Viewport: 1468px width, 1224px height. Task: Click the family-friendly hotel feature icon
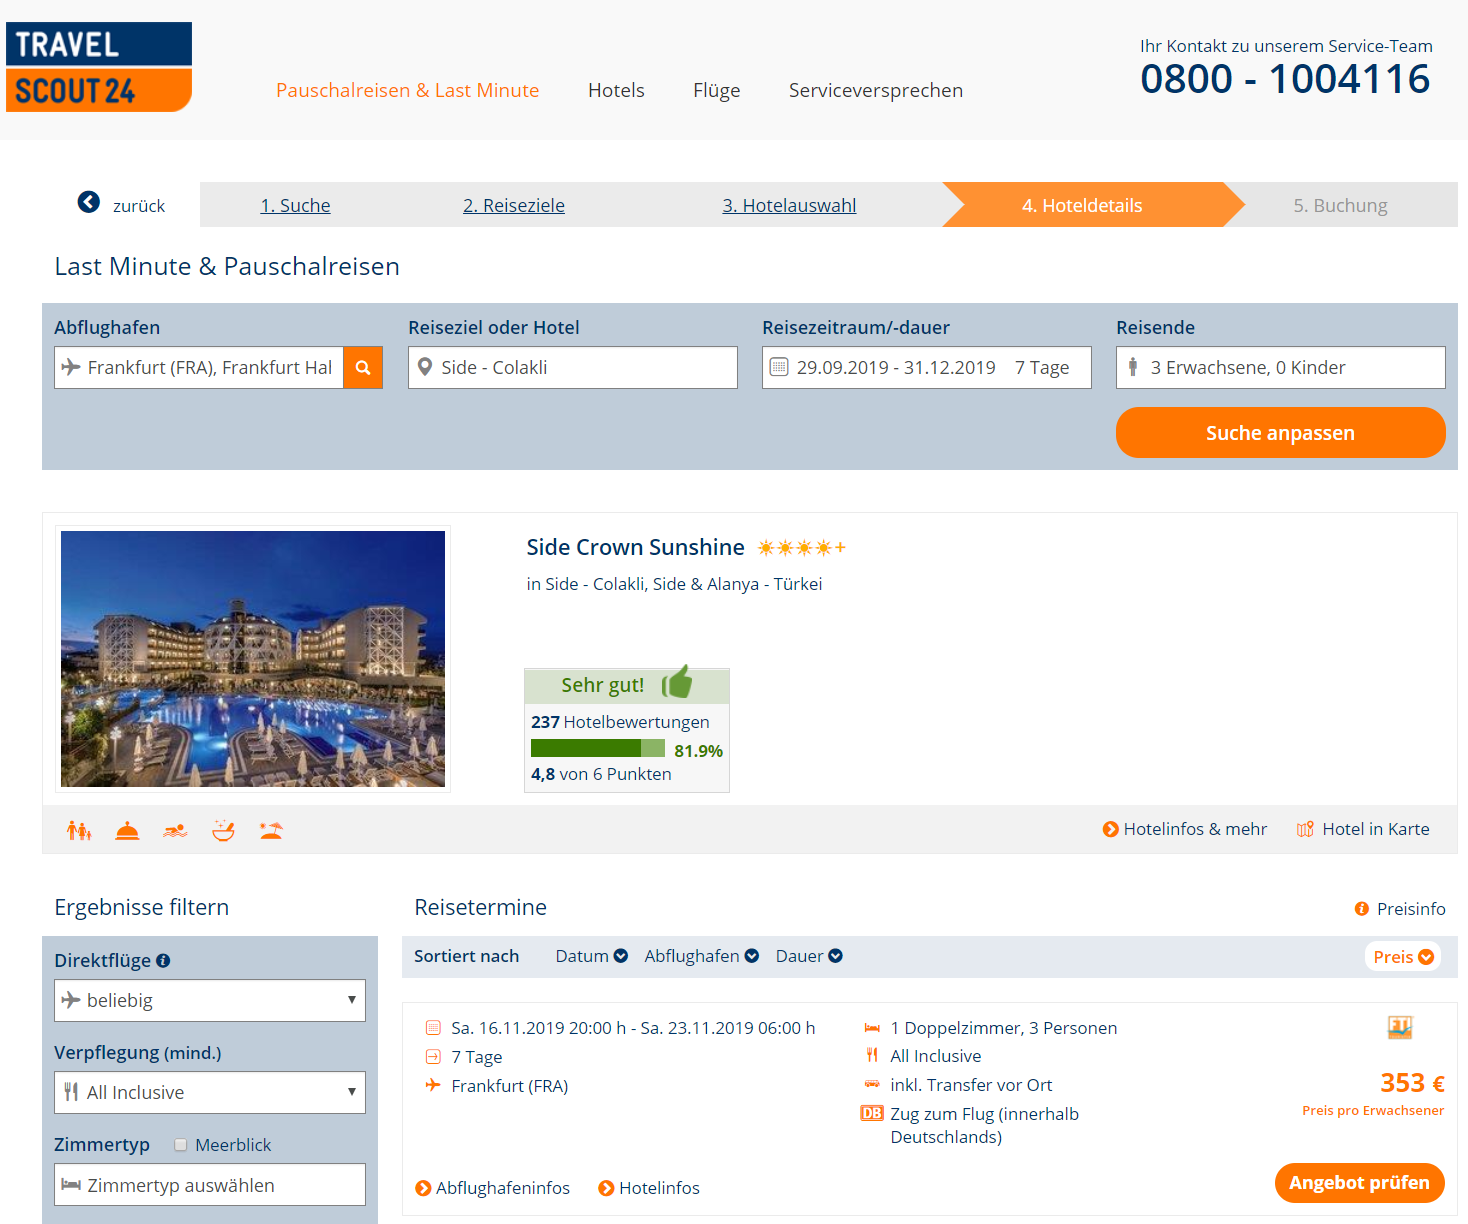pos(79,830)
